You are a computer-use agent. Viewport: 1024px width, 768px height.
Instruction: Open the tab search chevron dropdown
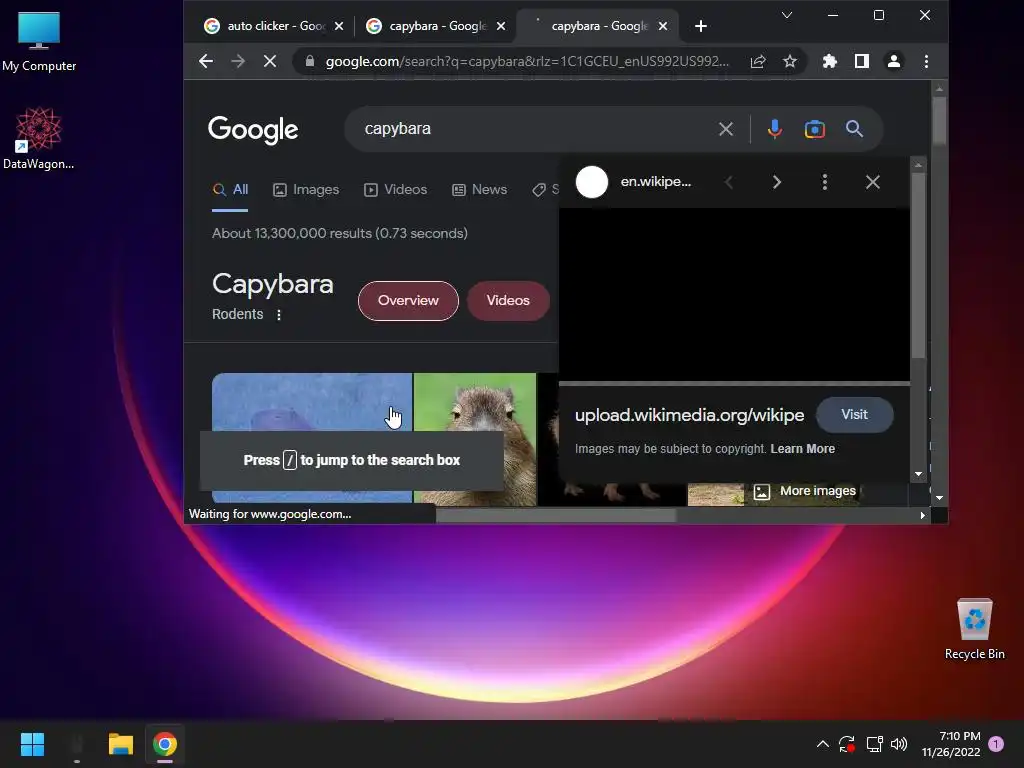click(787, 15)
